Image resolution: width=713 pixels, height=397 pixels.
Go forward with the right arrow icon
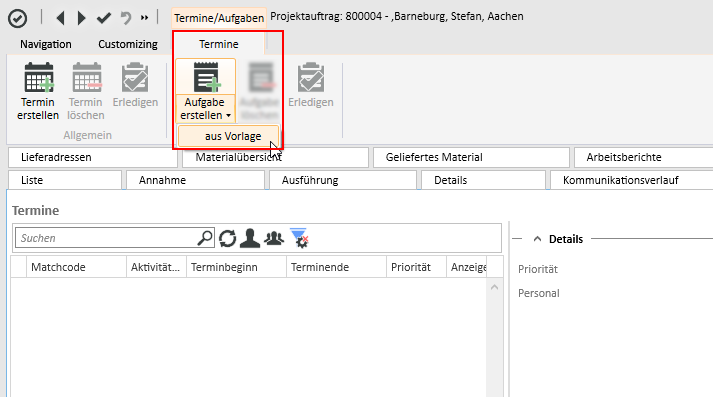coord(81,18)
